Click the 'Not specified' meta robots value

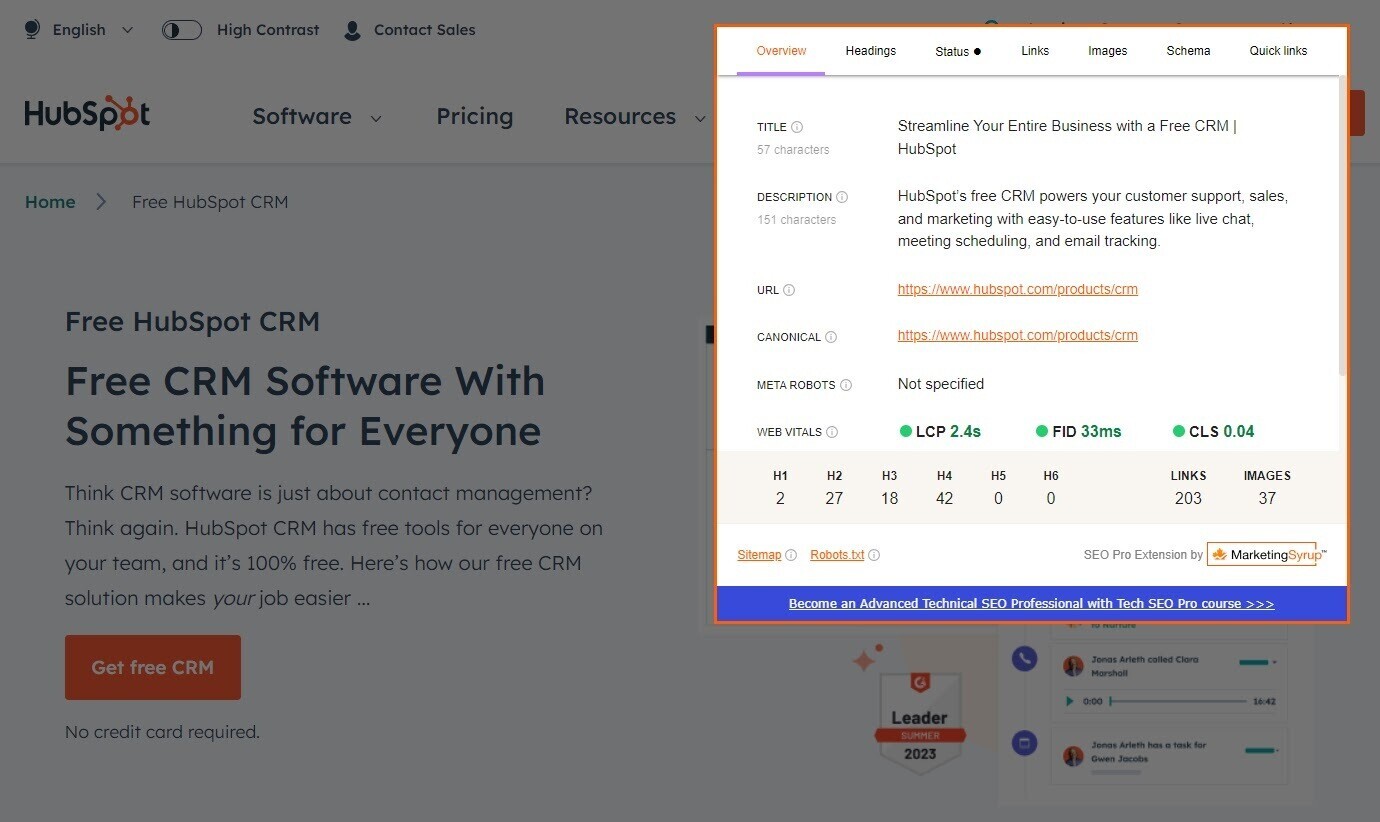pos(941,384)
